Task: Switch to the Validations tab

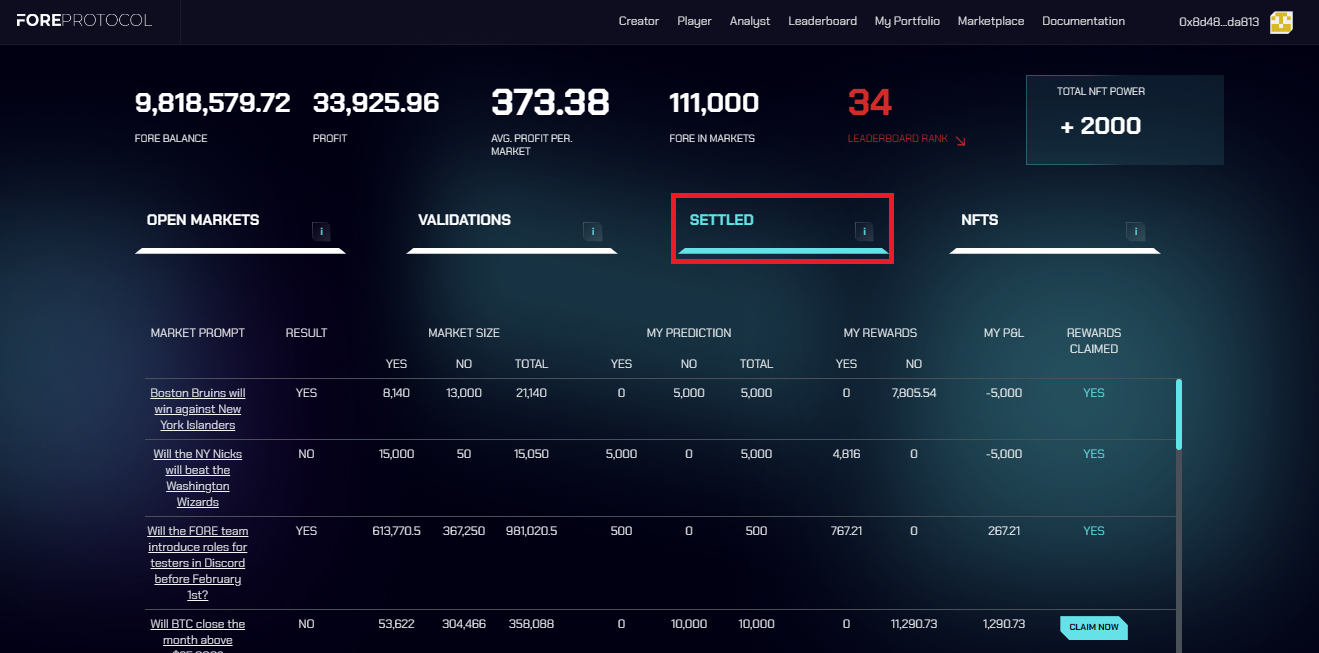Action: click(464, 220)
